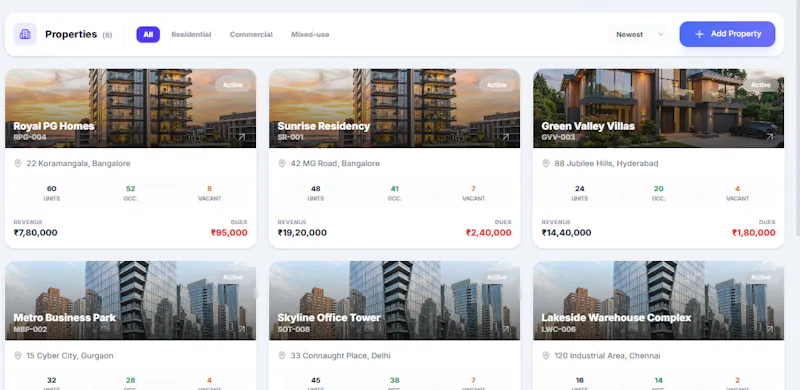Click location pin beside 33 Connaught Place
The height and width of the screenshot is (390, 800).
click(x=282, y=355)
